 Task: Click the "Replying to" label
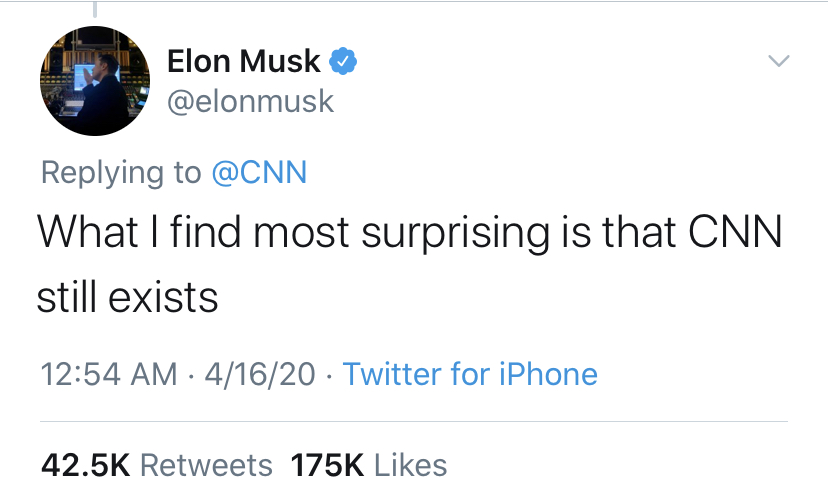(x=121, y=172)
